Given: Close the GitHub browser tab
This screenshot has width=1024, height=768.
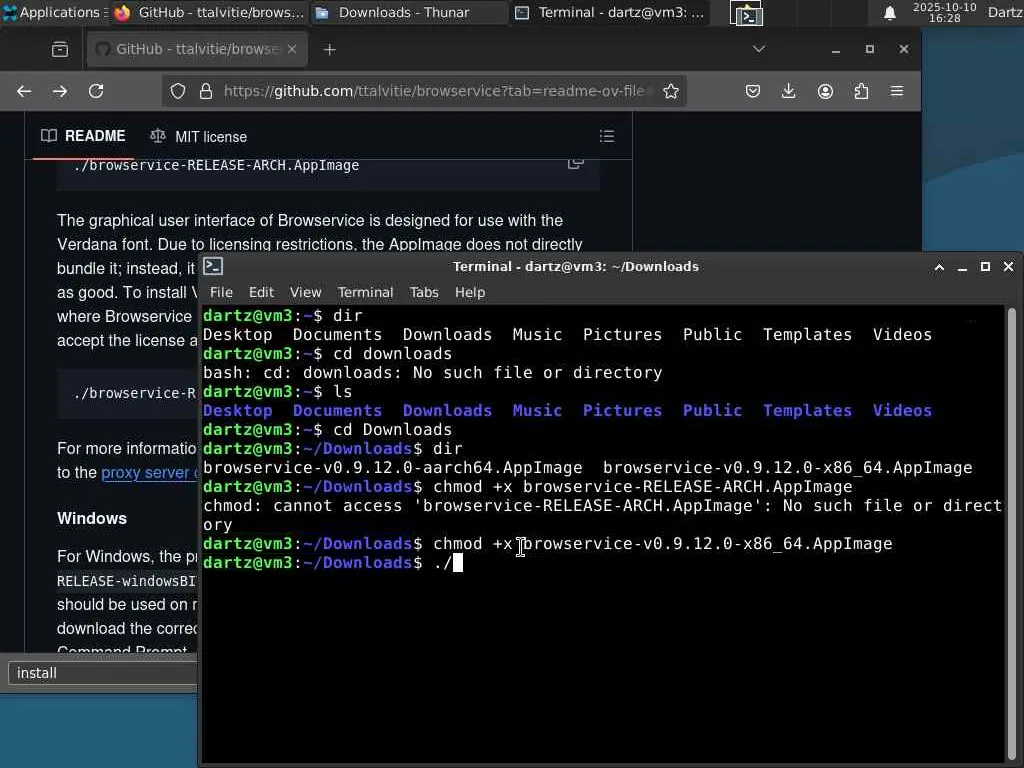Looking at the screenshot, I should pos(292,49).
